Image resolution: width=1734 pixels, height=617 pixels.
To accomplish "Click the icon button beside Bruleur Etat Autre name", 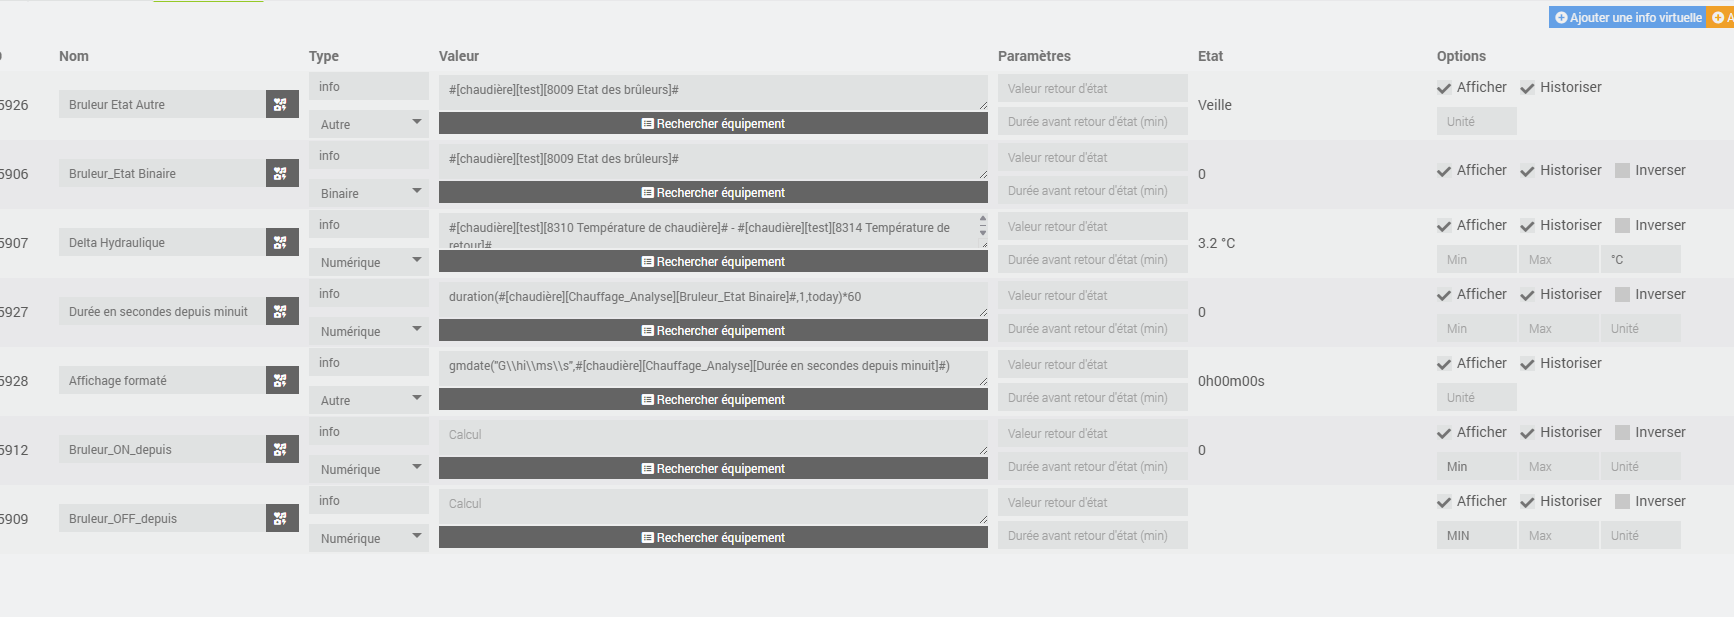I will click(x=281, y=104).
